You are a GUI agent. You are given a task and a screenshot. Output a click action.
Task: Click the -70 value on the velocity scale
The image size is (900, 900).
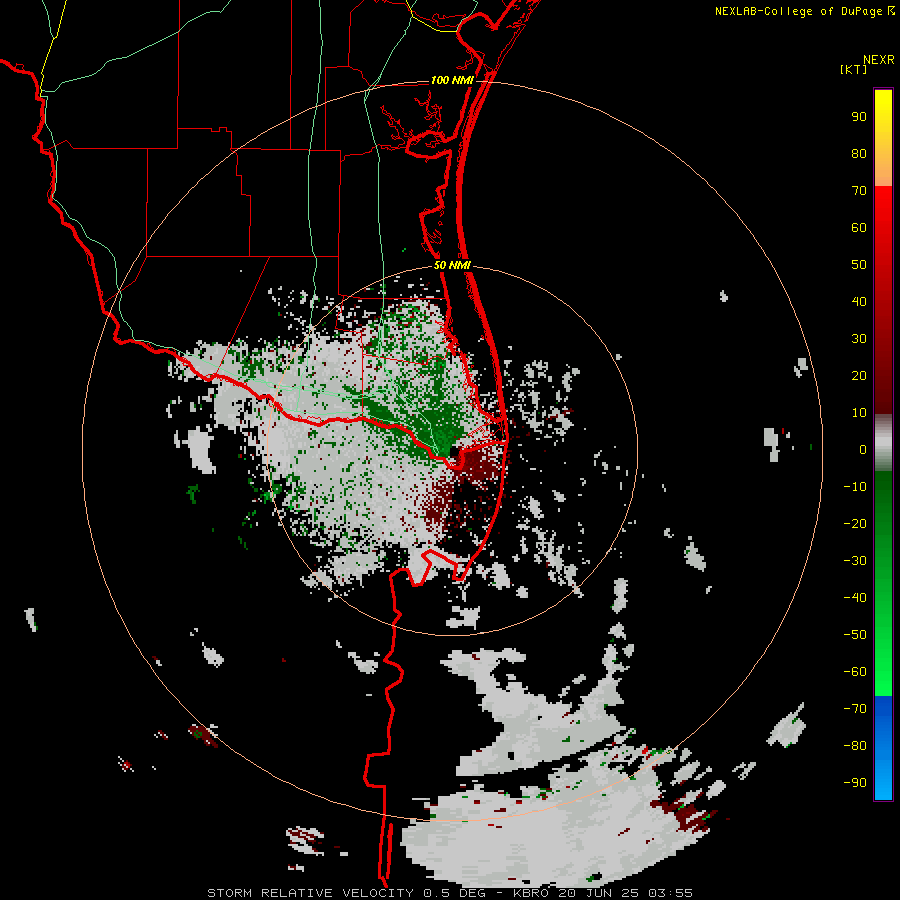(x=855, y=708)
